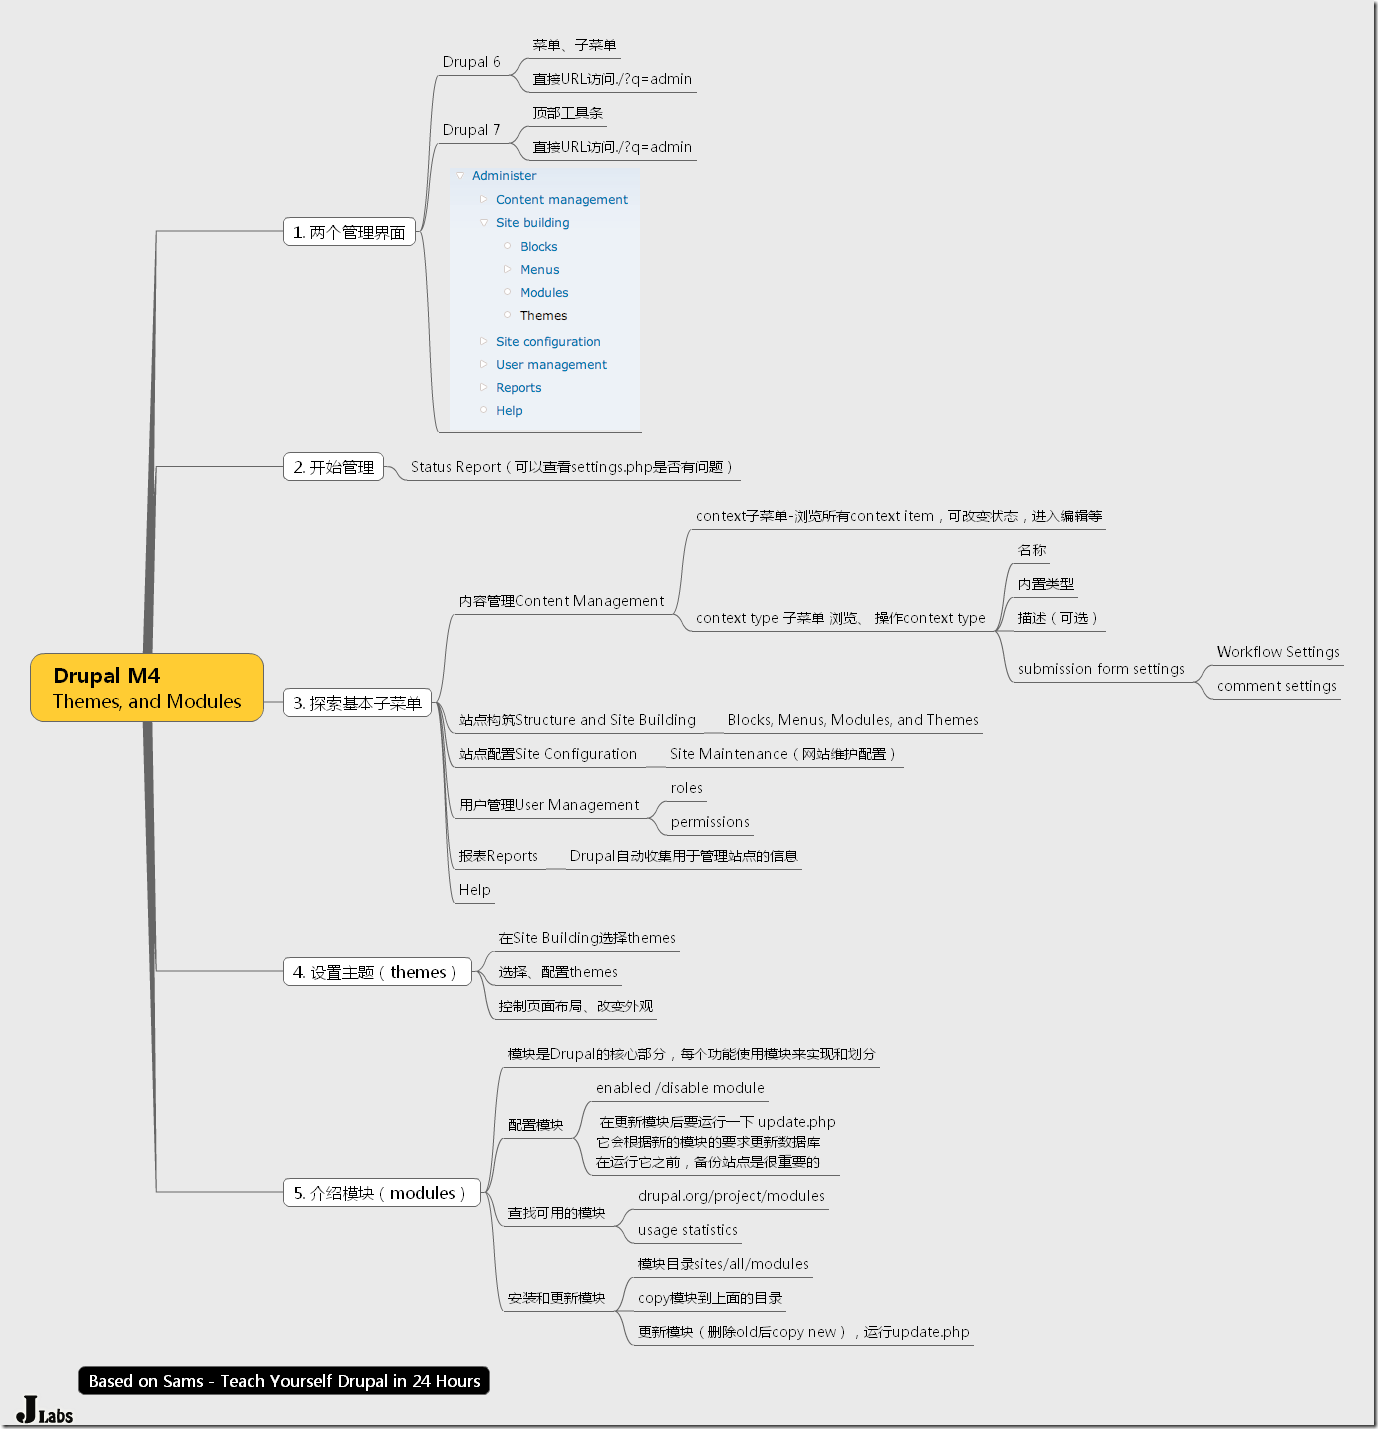
Task: Select 'enabled /disable module' leaf
Action: [x=680, y=1088]
